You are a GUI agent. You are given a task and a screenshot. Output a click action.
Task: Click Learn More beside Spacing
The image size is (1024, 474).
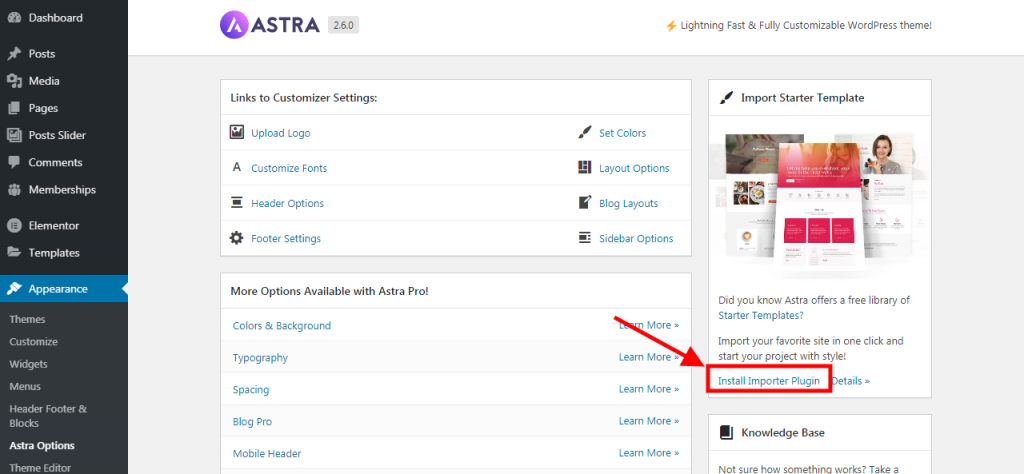[649, 389]
